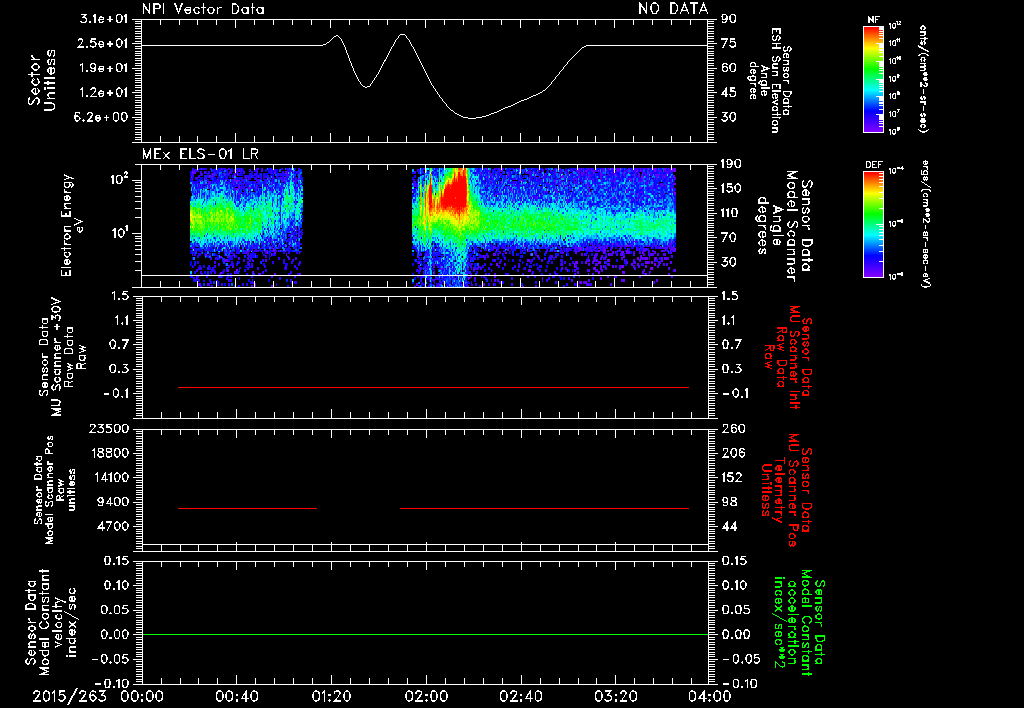Click the 190 scanner angle tick

731,164
